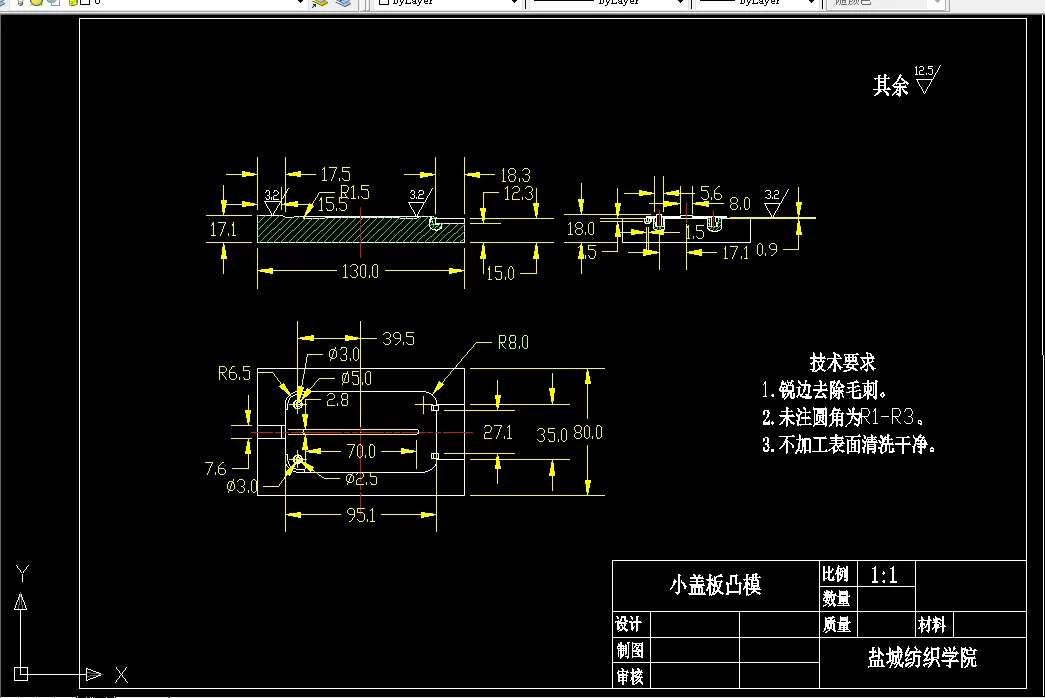Viewport: 1045px width, 698px height.
Task: Select the 小盖板凸模 title block text
Action: tap(713, 584)
